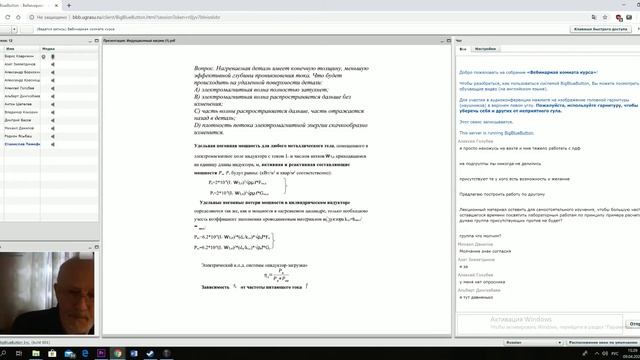The height and width of the screenshot is (360, 640).
Task: Click the site info icon in address bar
Action: click(31, 17)
